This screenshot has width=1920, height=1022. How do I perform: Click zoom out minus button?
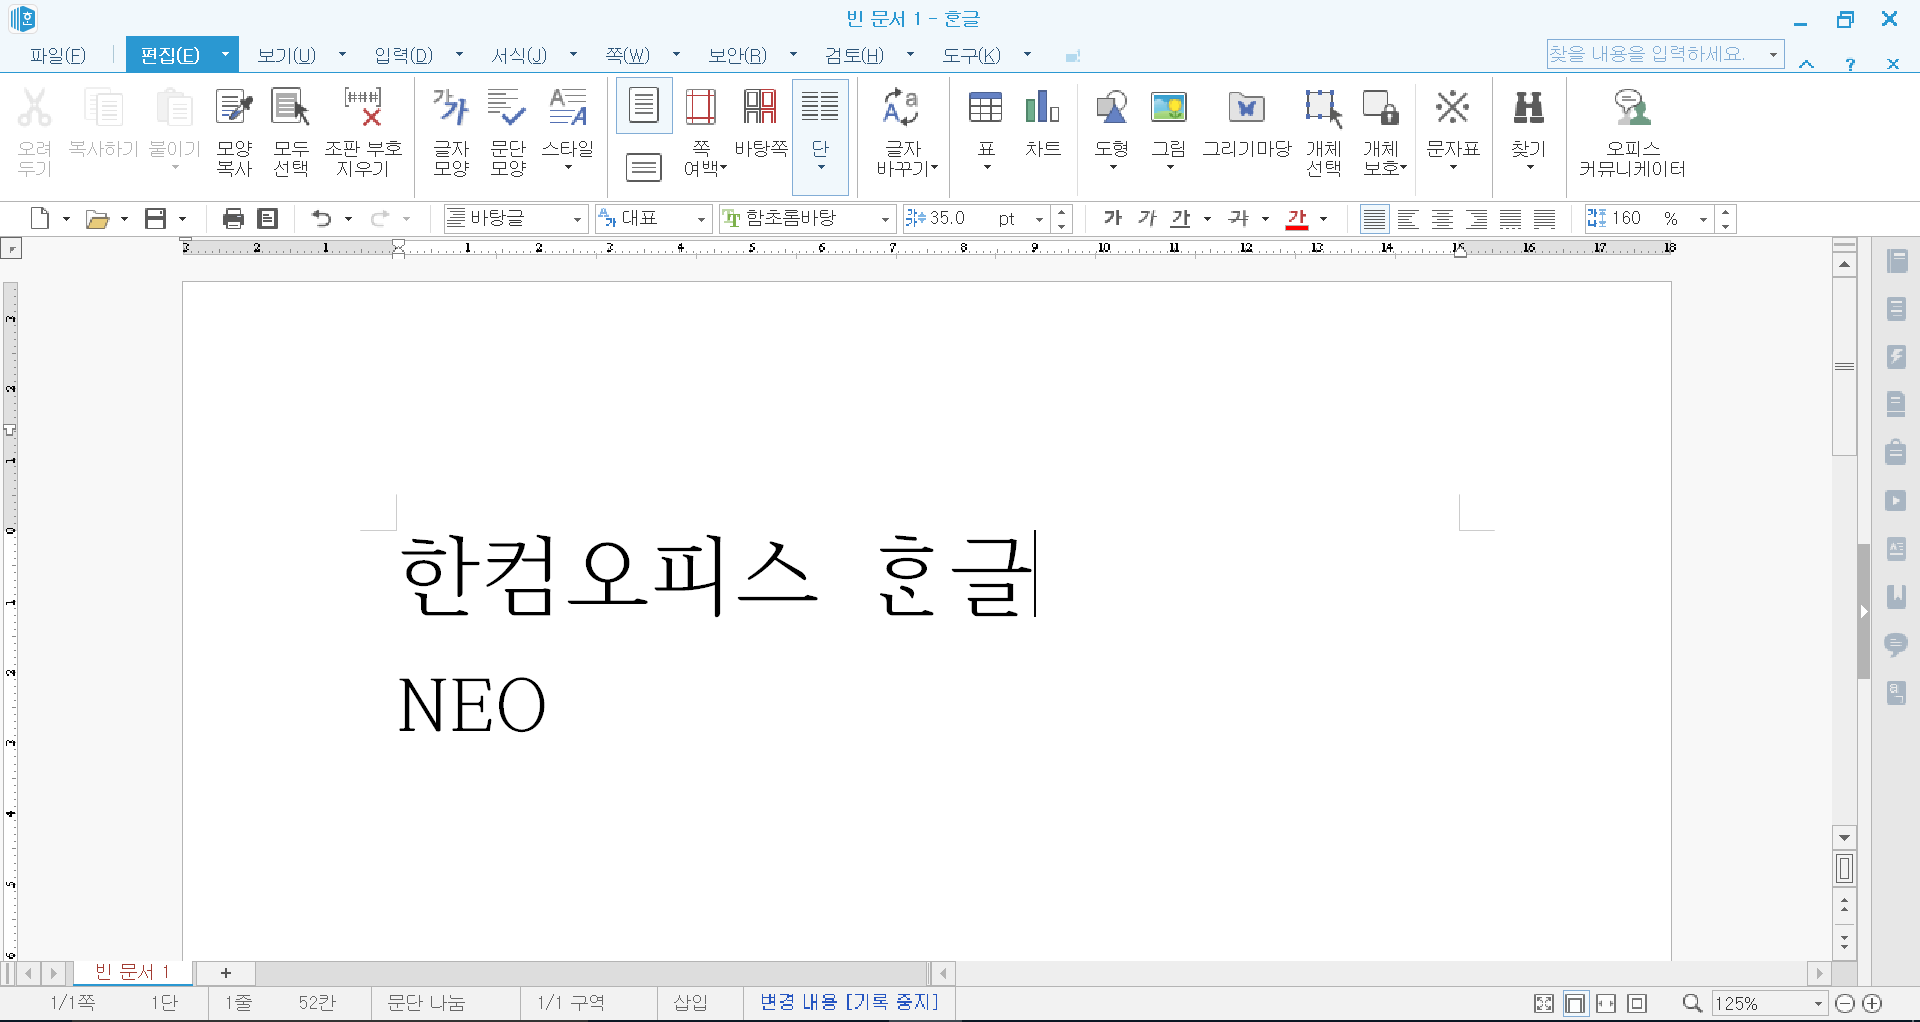coord(1845,1003)
